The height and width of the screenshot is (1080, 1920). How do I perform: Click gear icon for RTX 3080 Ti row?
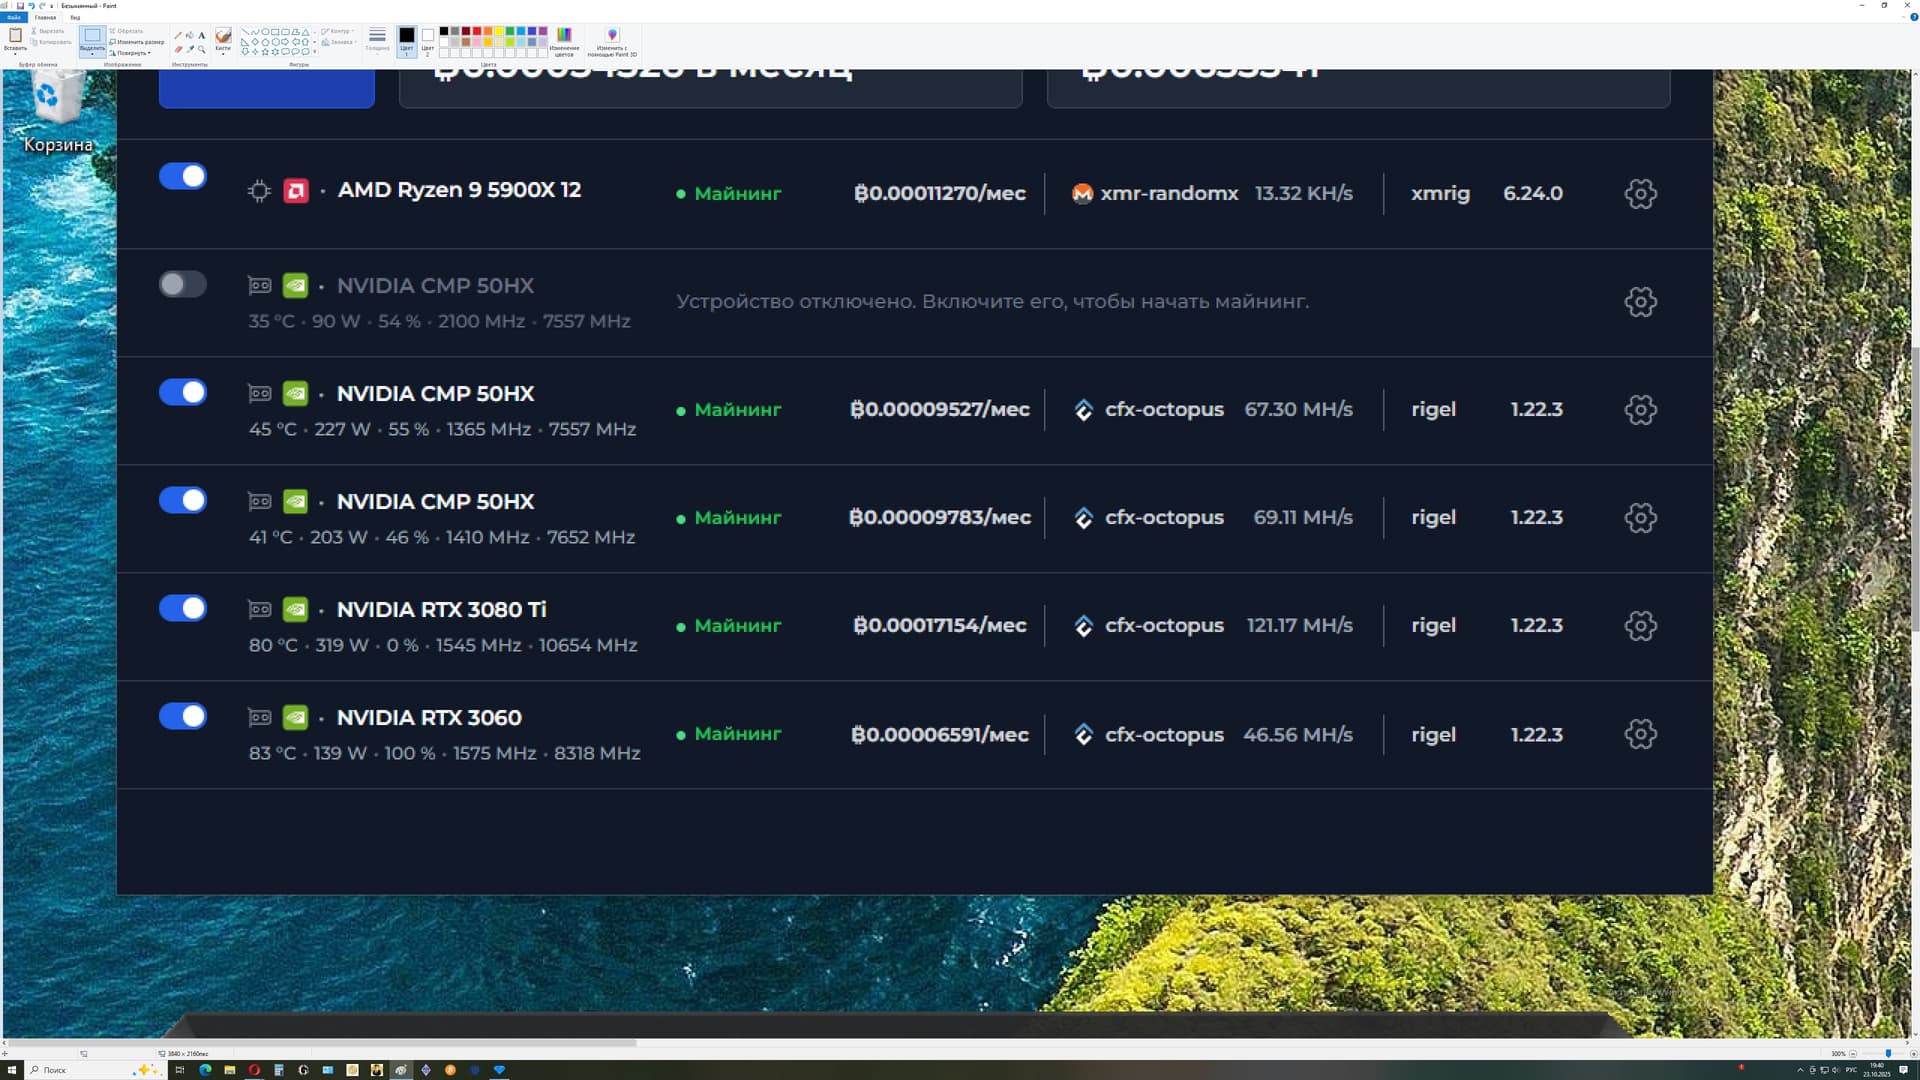click(1640, 626)
